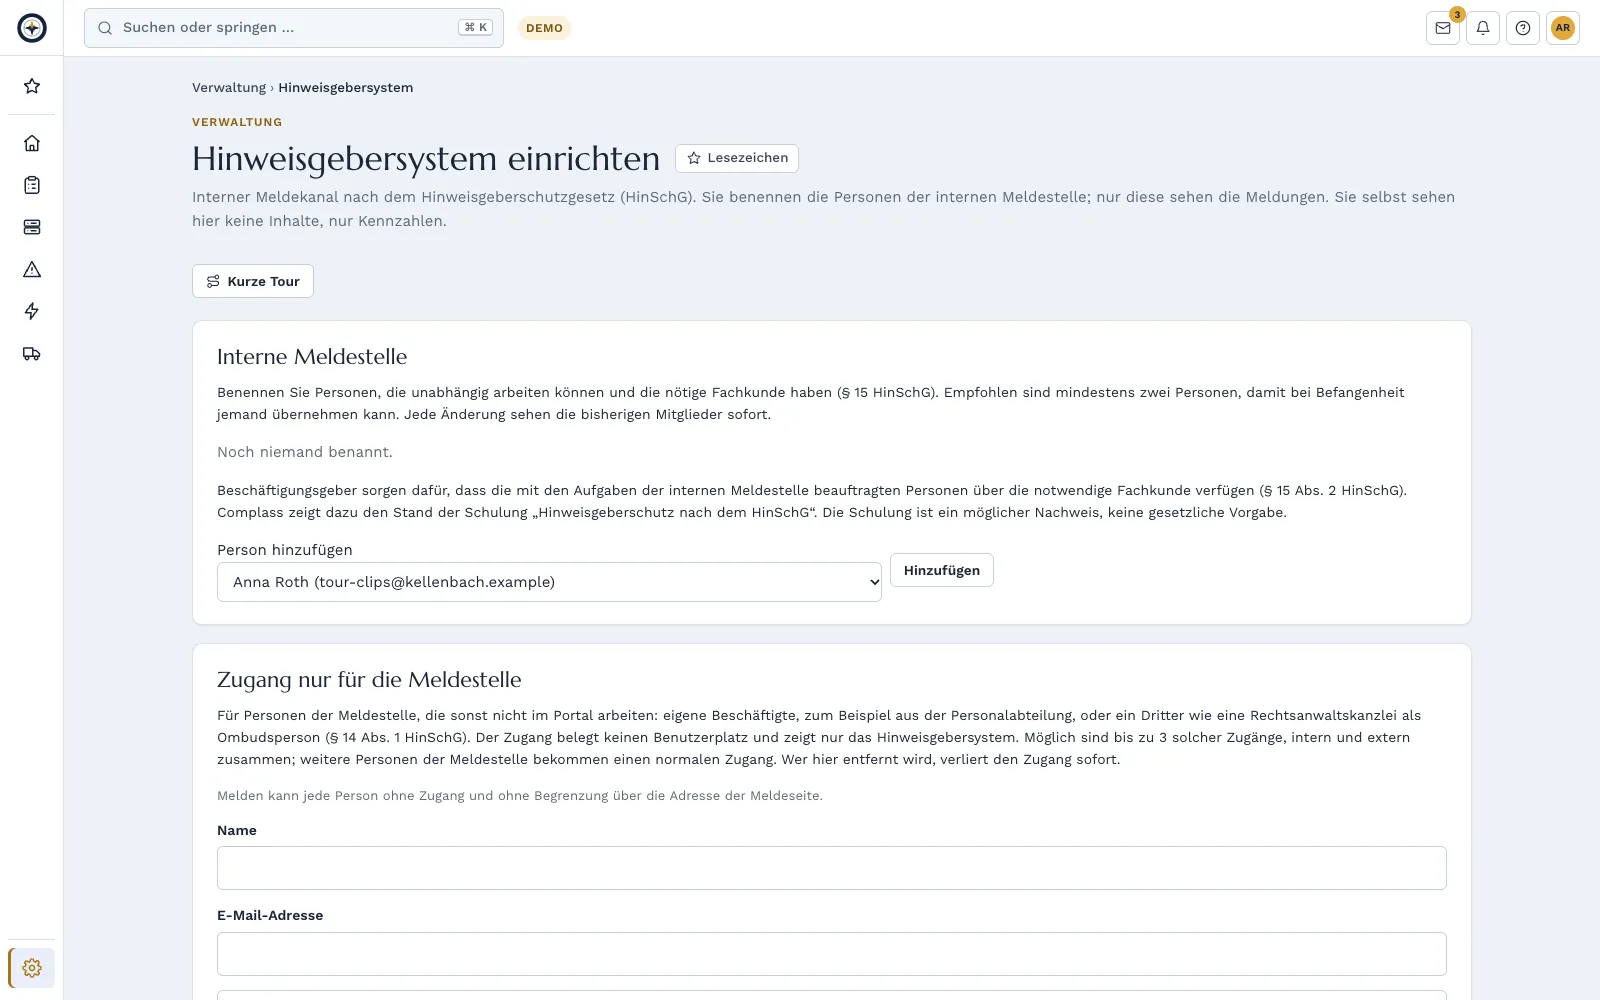Start the Kurze Tour
This screenshot has width=1600, height=1000.
tap(253, 281)
